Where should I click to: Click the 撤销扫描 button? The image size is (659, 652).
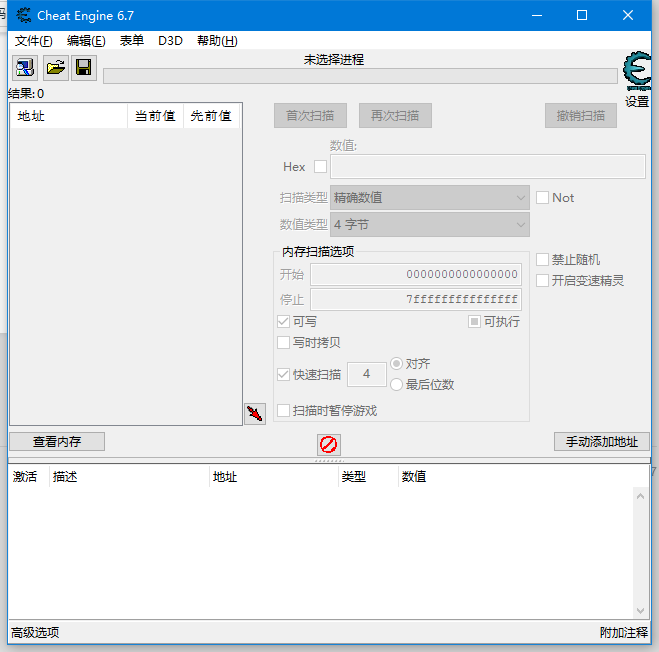point(581,116)
